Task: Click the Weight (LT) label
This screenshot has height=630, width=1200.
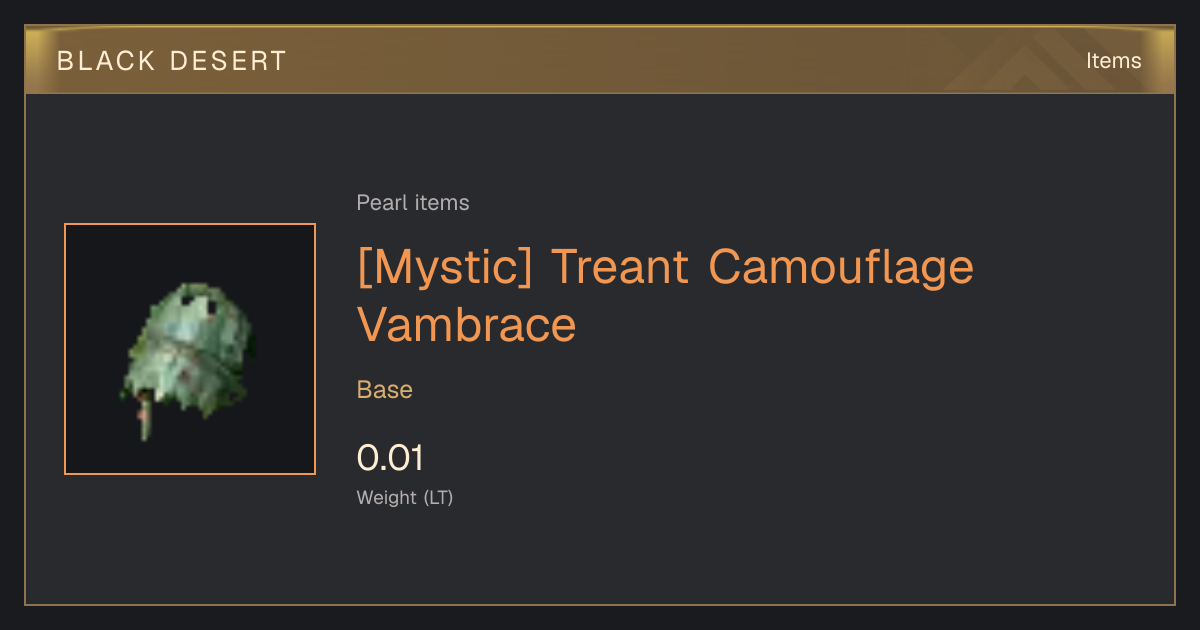Action: [x=405, y=497]
